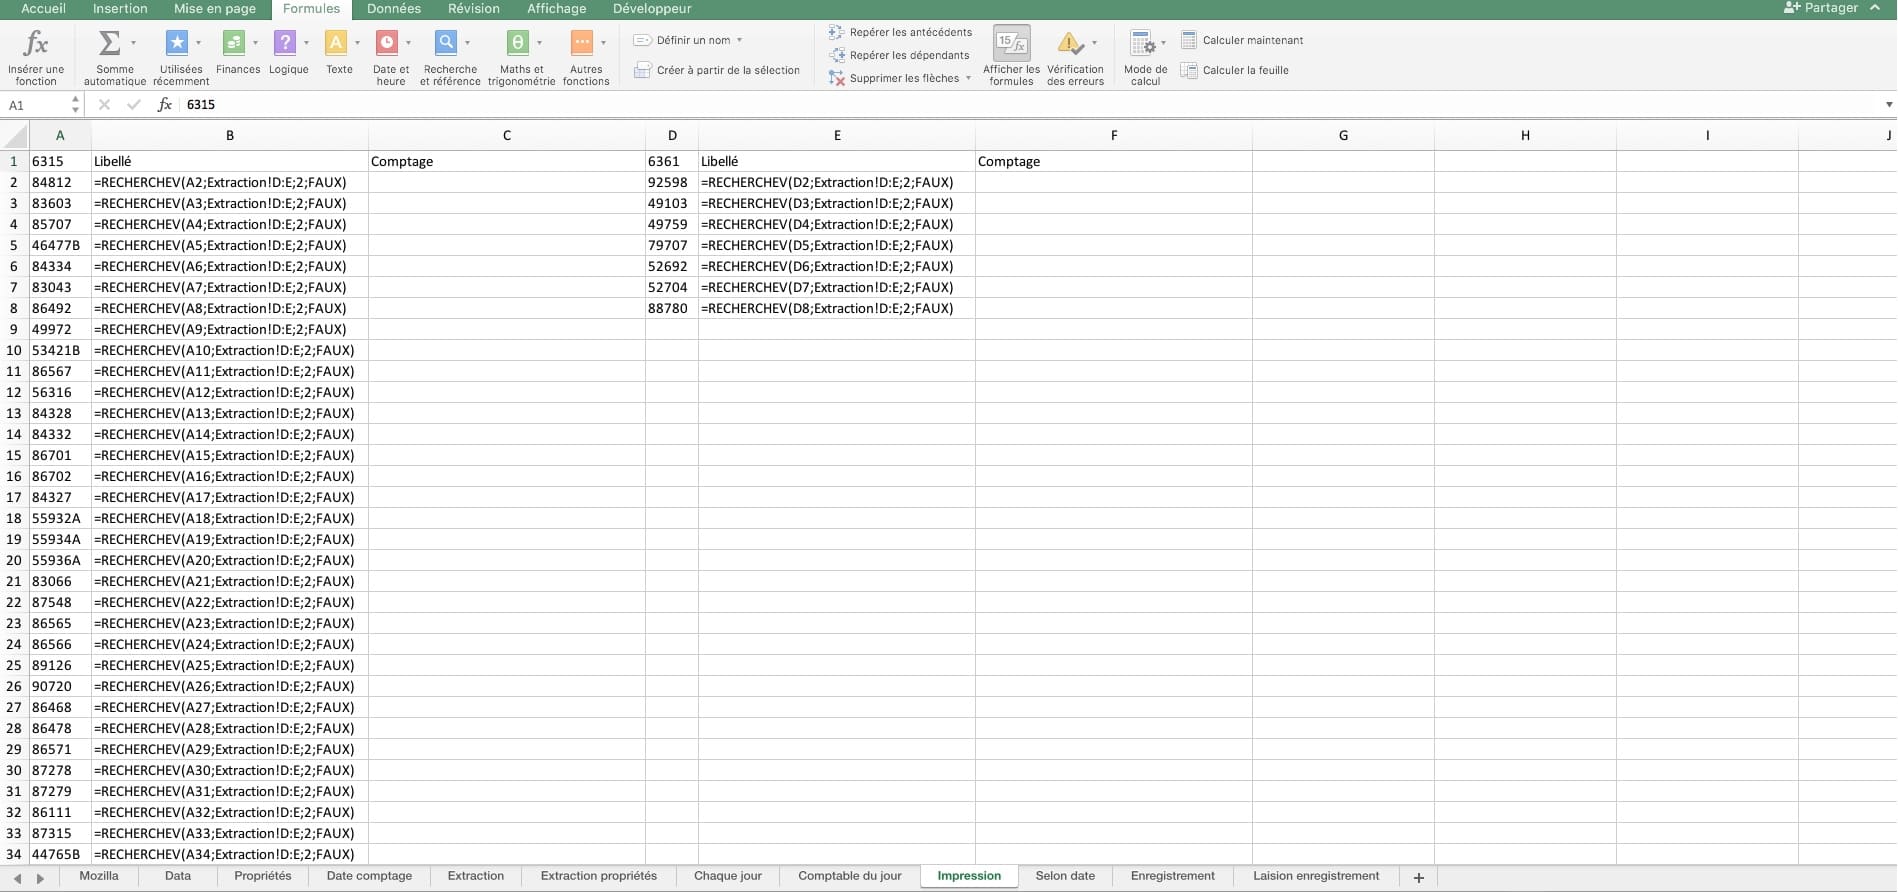The width and height of the screenshot is (1898, 892).
Task: Open the Utilisées récemment functions icon
Action: 177,43
